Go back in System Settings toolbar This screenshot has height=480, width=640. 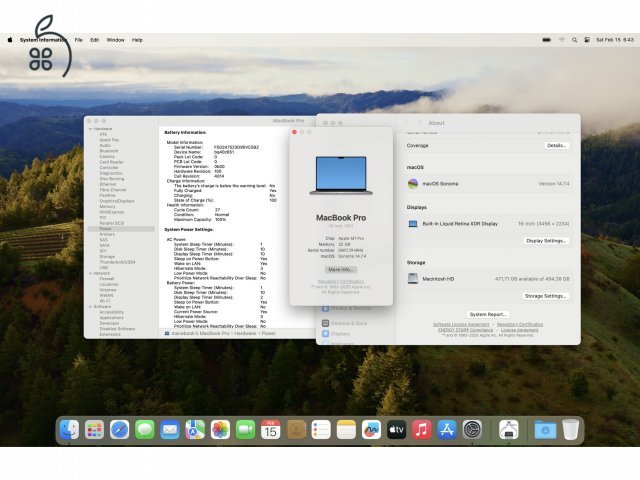click(406, 123)
